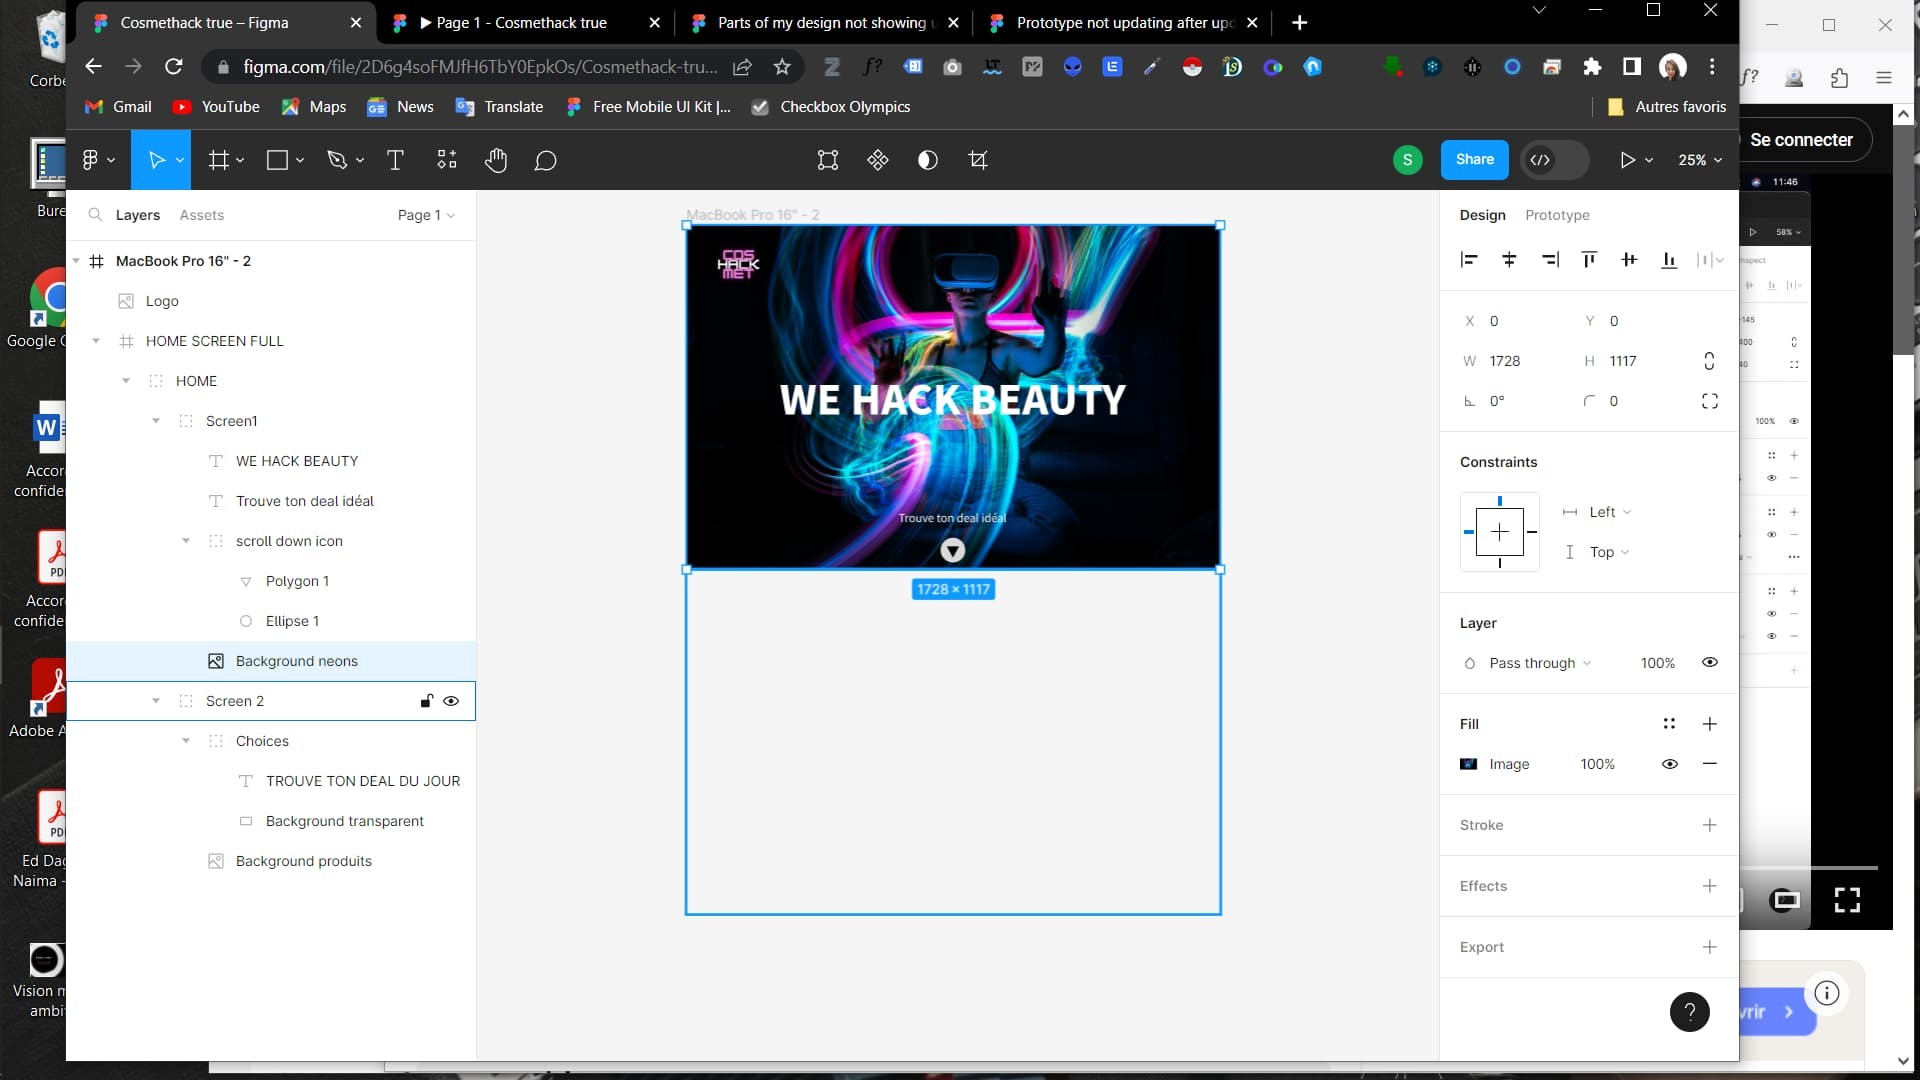Viewport: 1920px width, 1080px height.
Task: Open the 25% zoom dropdown
Action: [x=1700, y=160]
